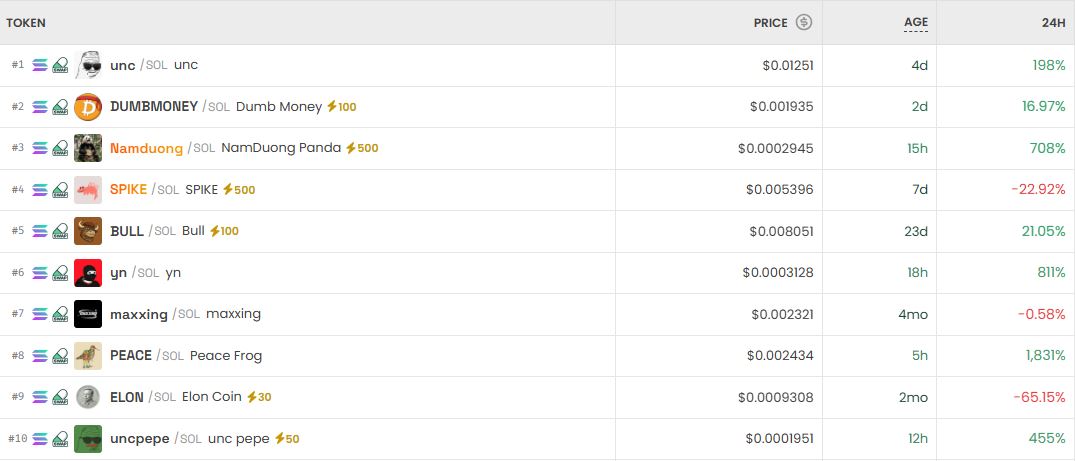Click the BULL token avatar
The width and height of the screenshot is (1075, 461).
tap(88, 231)
